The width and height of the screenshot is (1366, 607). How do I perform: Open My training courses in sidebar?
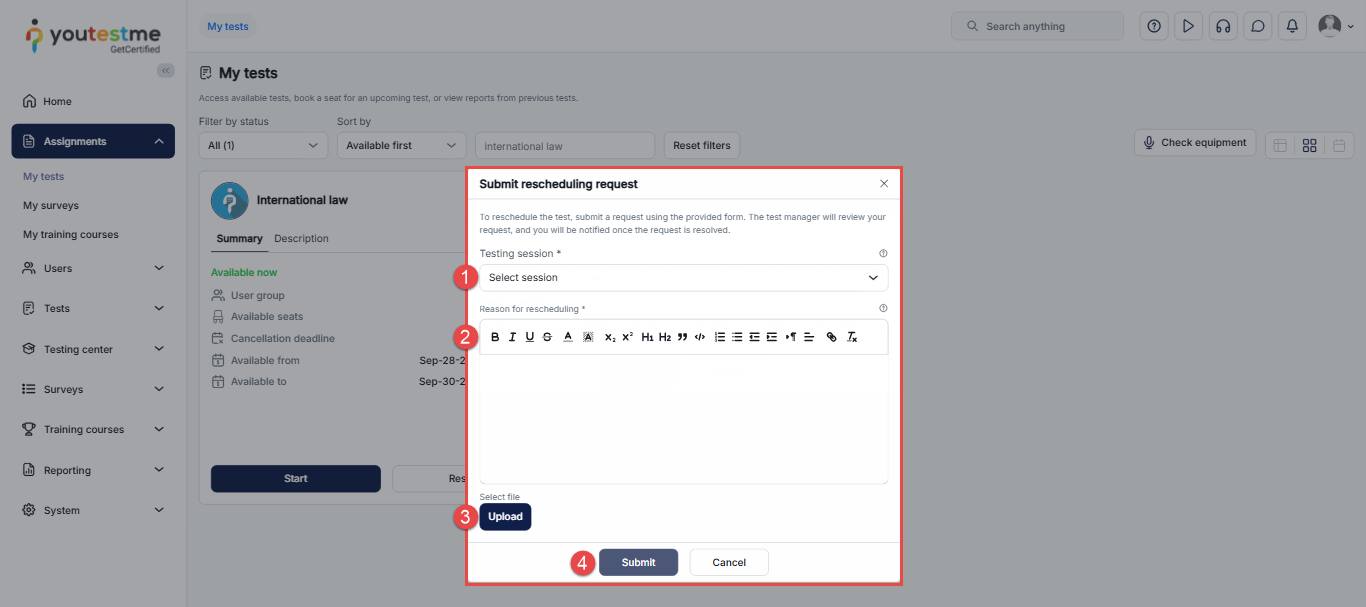point(71,234)
